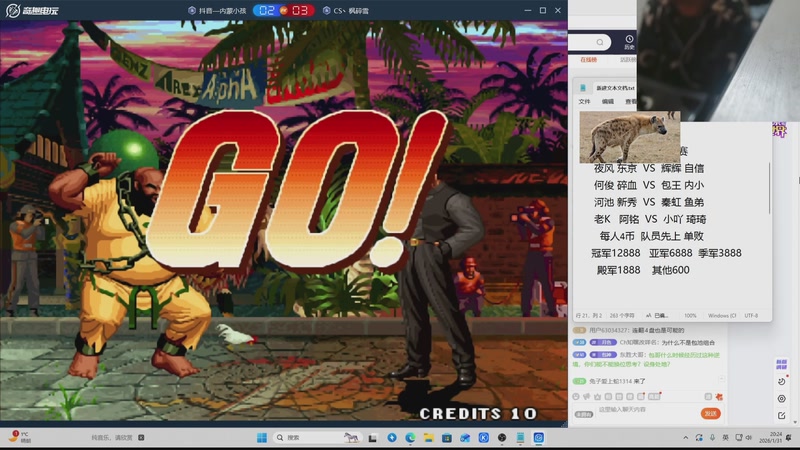Viewport: 800px width, 450px height.
Task: Click the round blue app icon after Task View
Action: (x=392, y=438)
